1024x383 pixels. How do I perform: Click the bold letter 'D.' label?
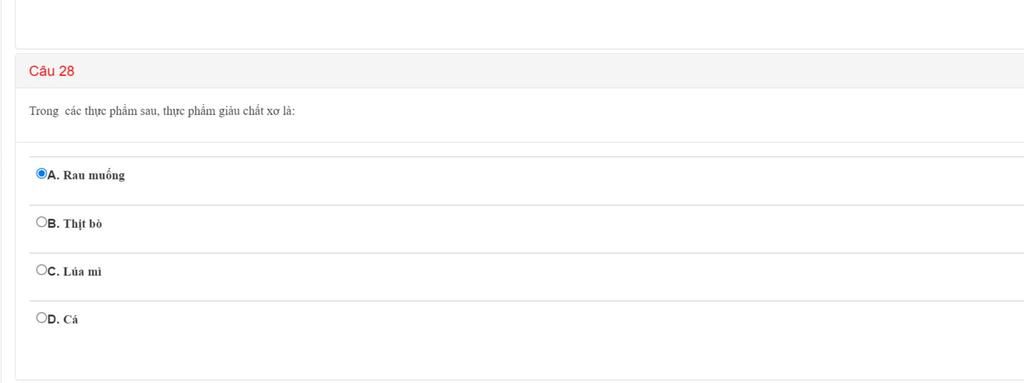[x=54, y=320]
